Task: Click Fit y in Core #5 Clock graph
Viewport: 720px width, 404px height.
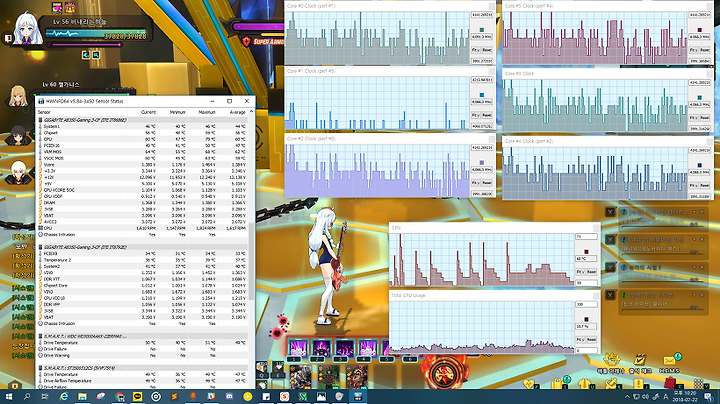Action: (x=693, y=50)
